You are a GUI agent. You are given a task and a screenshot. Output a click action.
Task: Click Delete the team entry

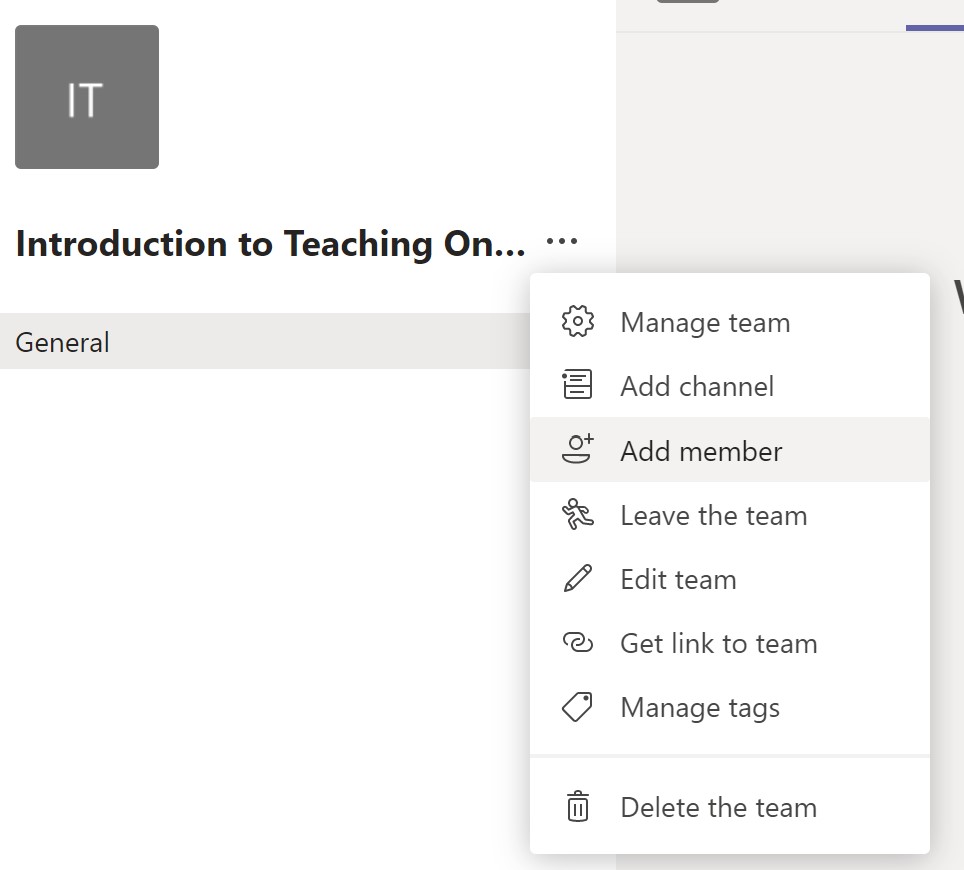click(x=718, y=807)
